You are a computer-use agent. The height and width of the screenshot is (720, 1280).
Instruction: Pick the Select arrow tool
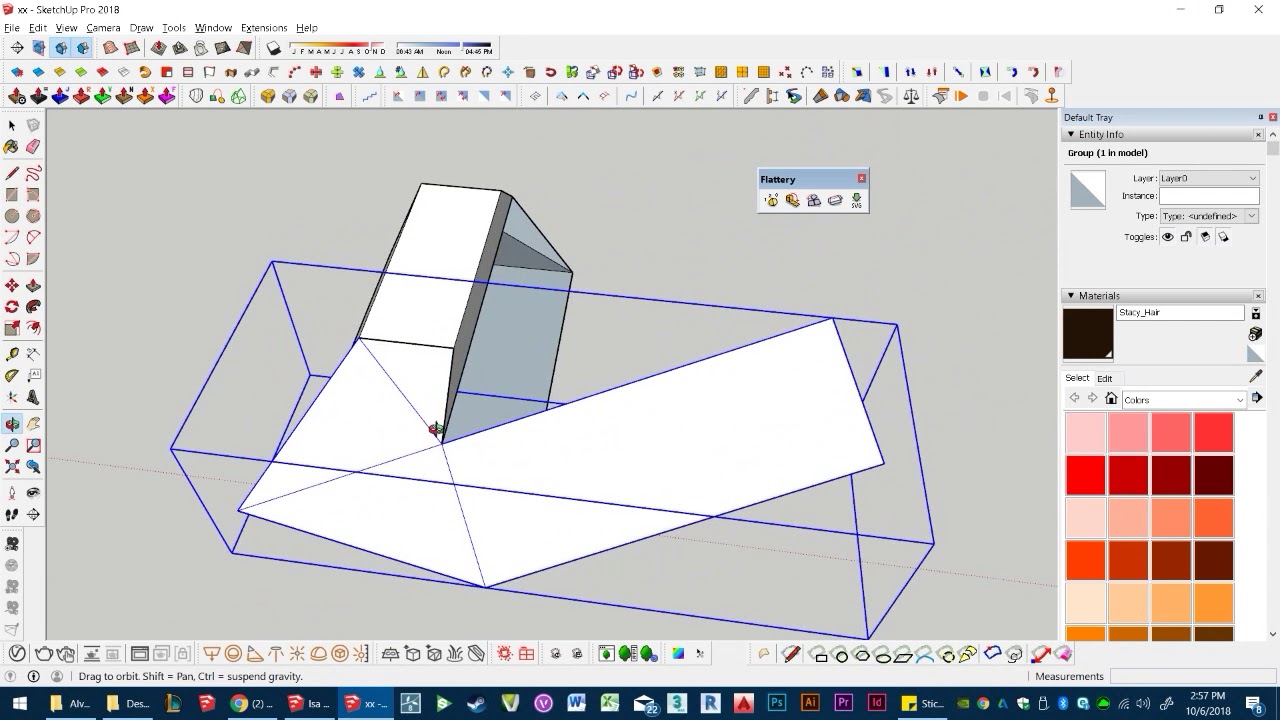tap(12, 125)
